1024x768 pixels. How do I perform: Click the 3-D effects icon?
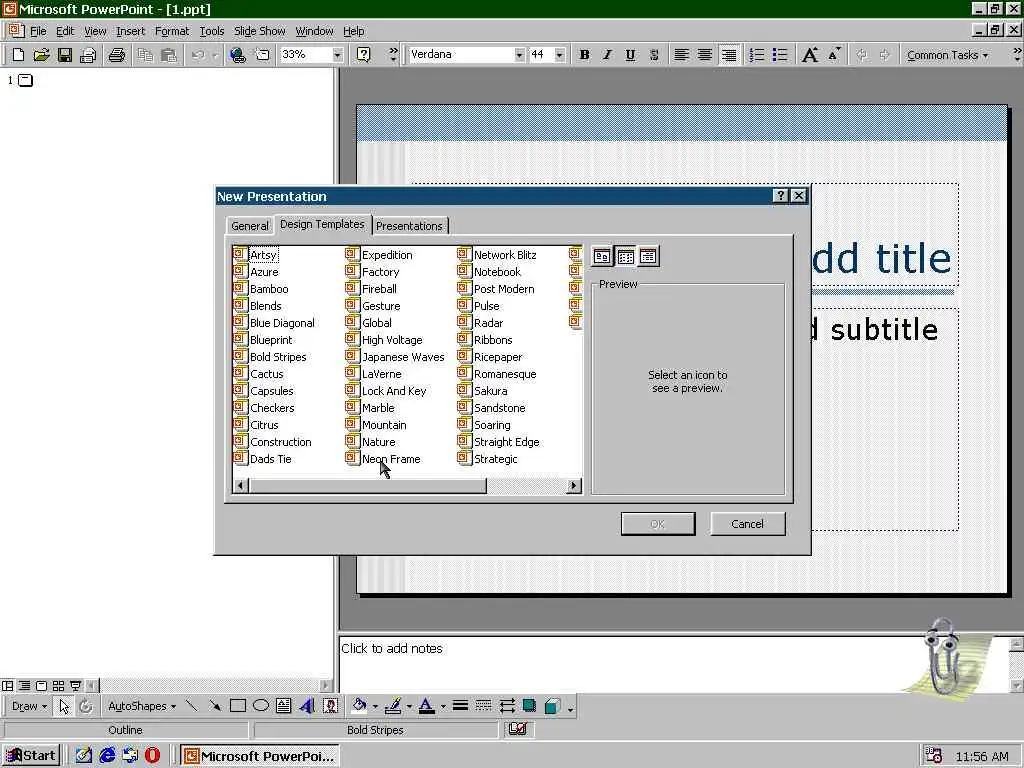pyautogui.click(x=552, y=706)
